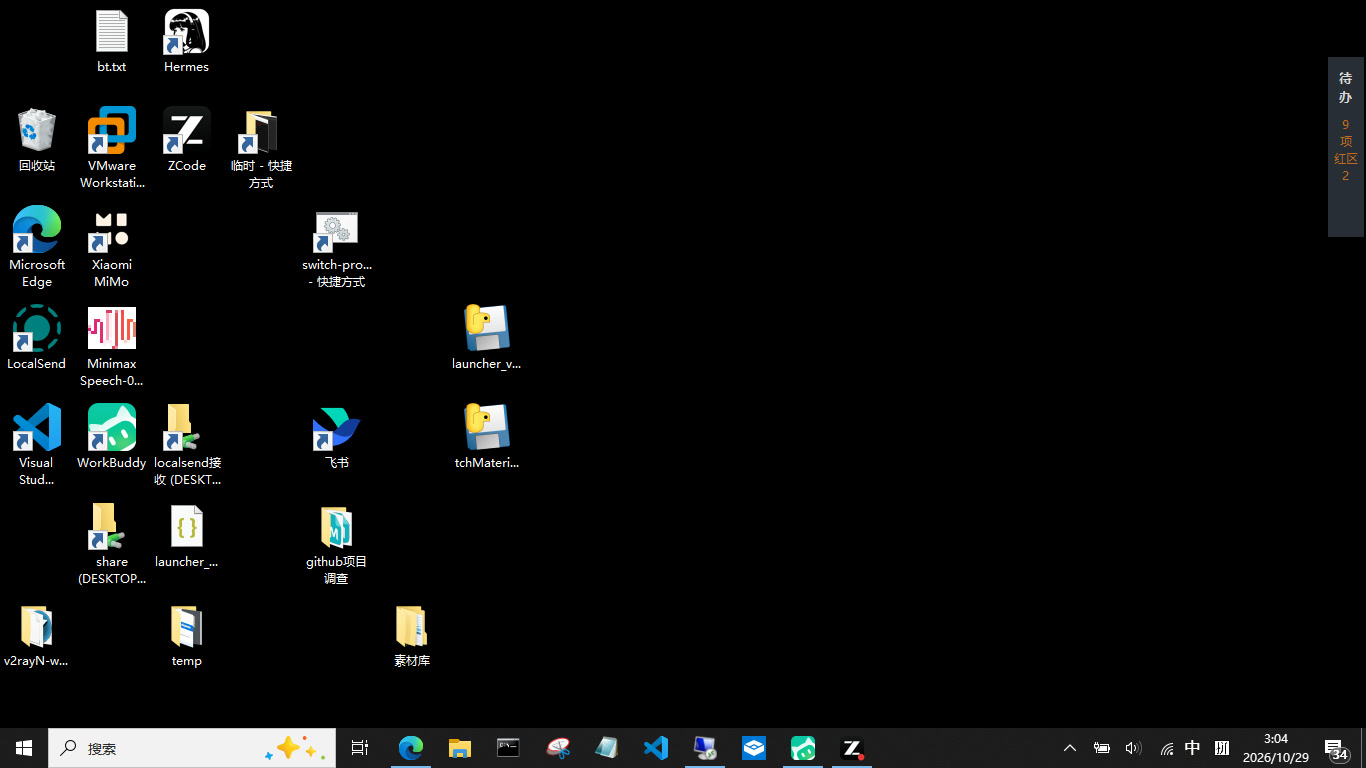Select the share network folder shortcut
1366x768 pixels.
pos(112,544)
